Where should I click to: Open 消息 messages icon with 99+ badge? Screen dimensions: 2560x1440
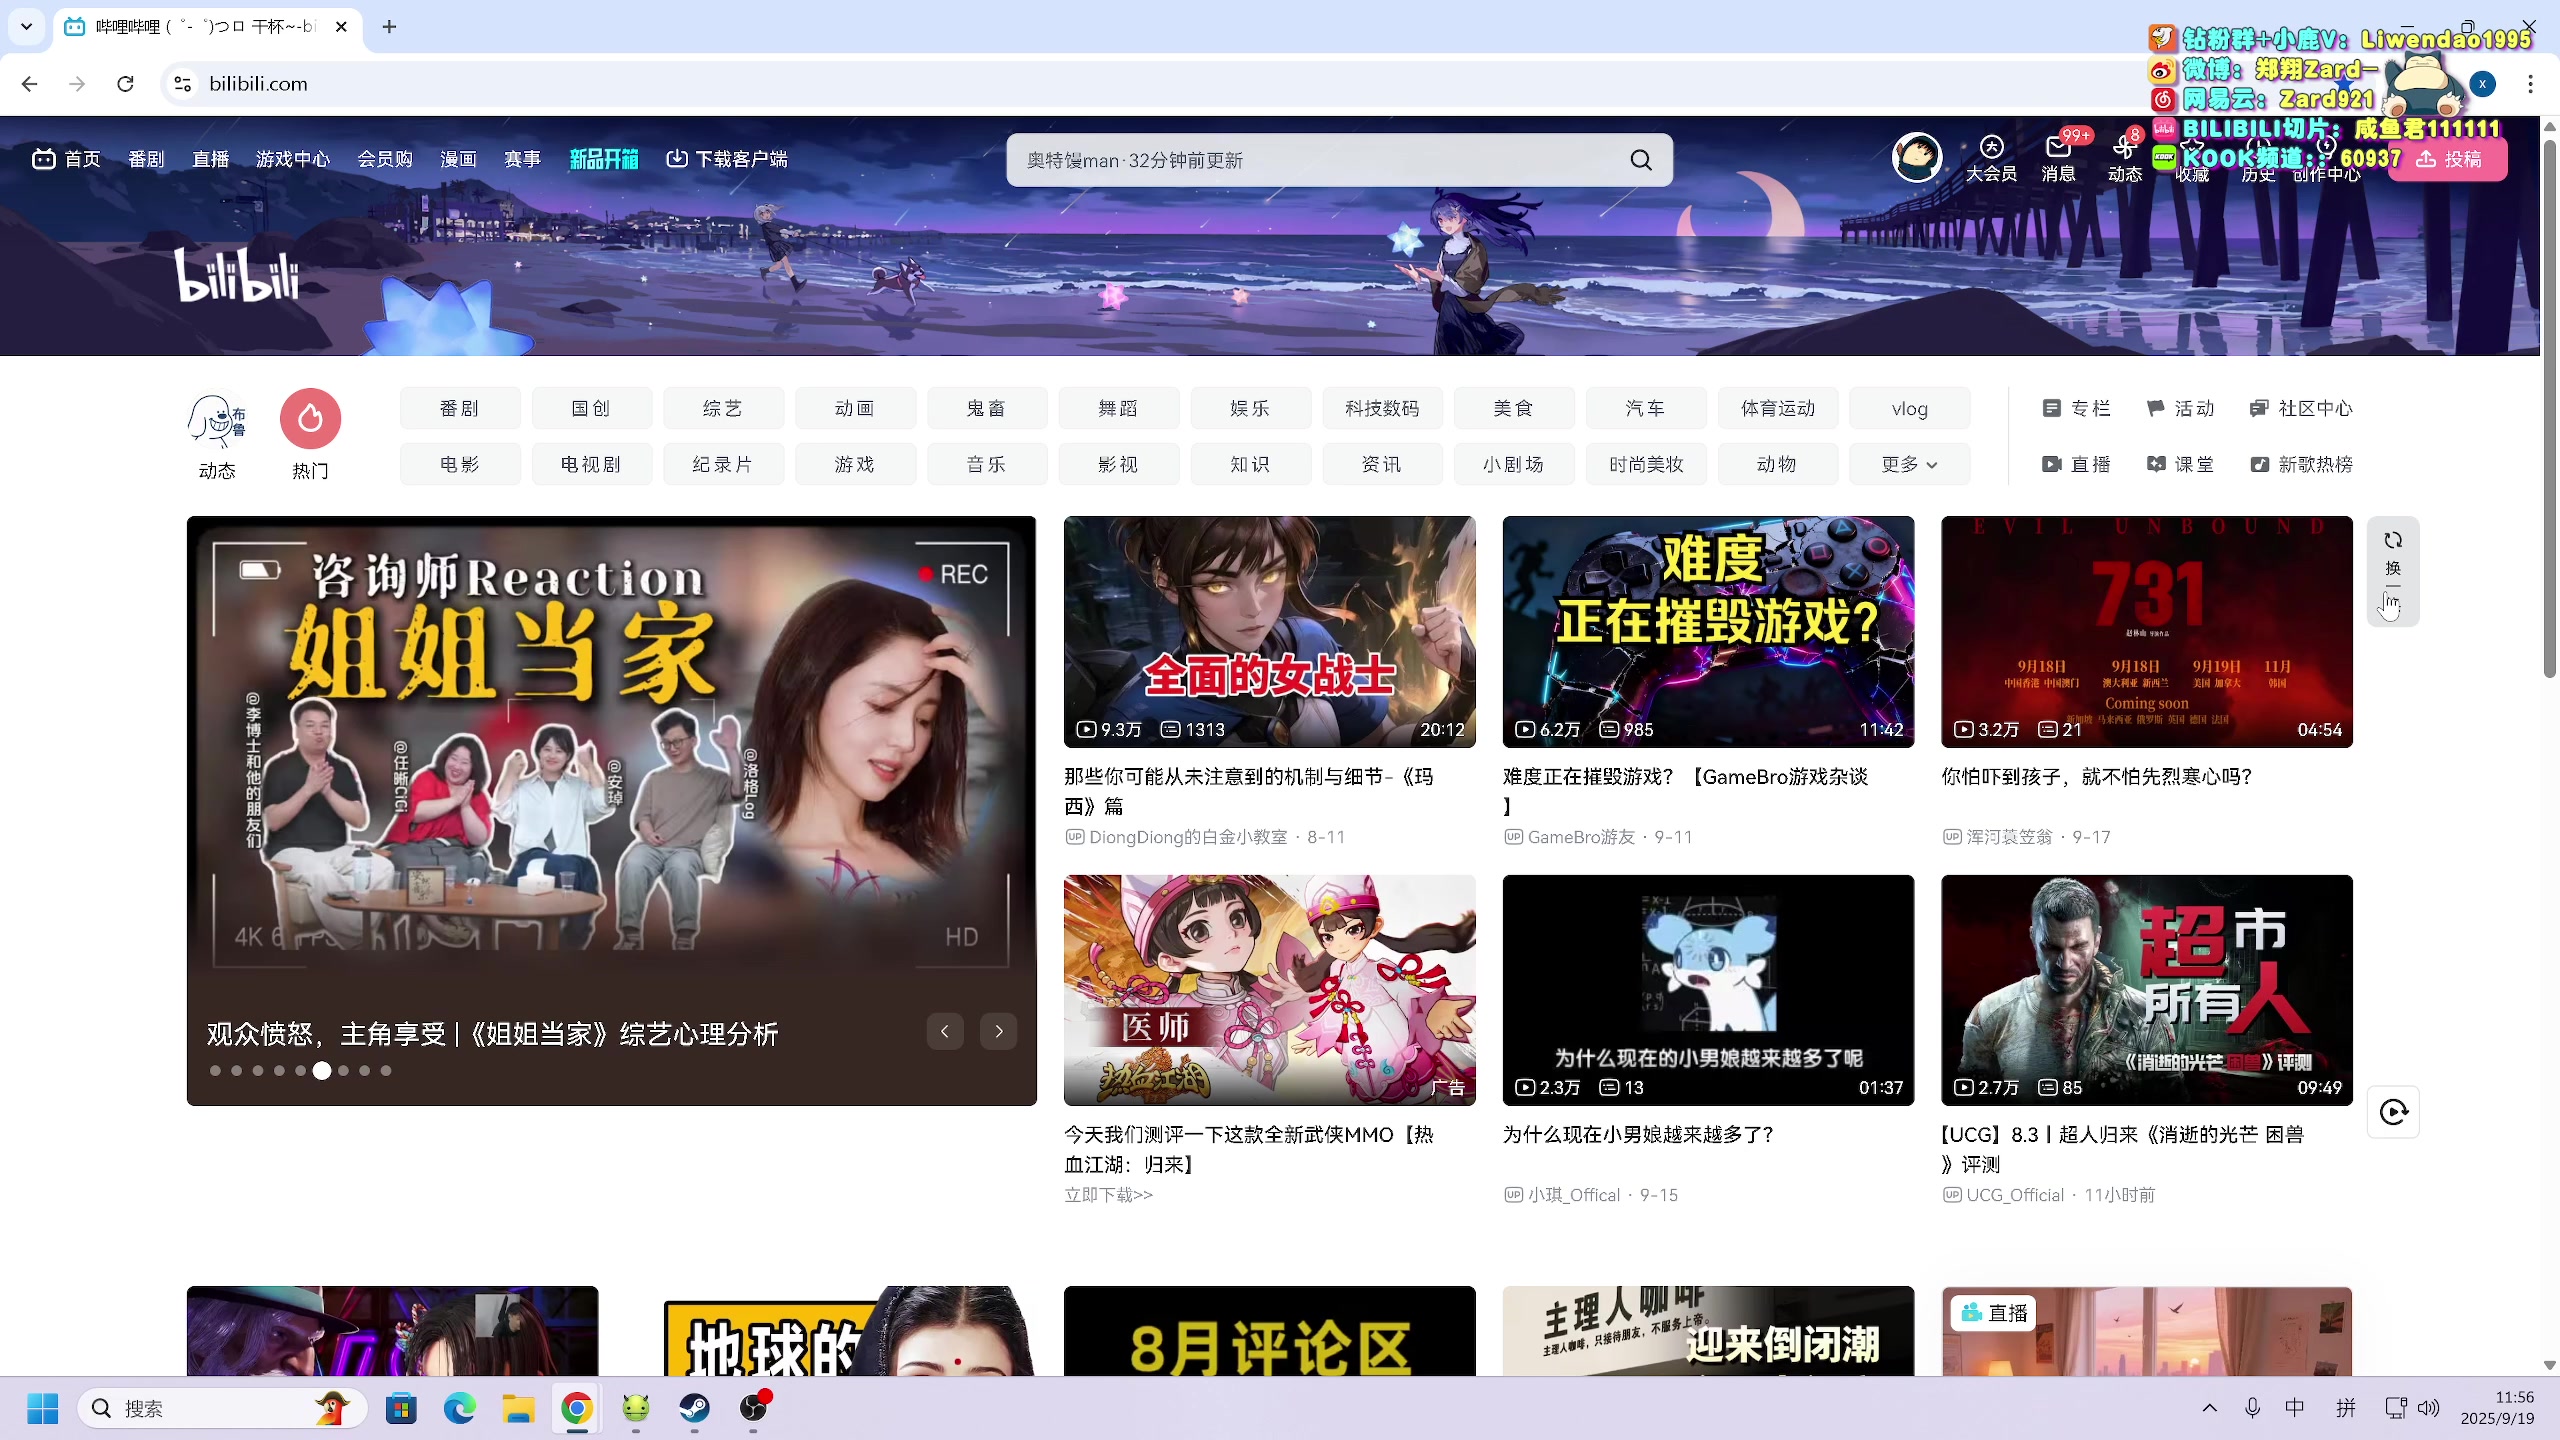(2058, 159)
